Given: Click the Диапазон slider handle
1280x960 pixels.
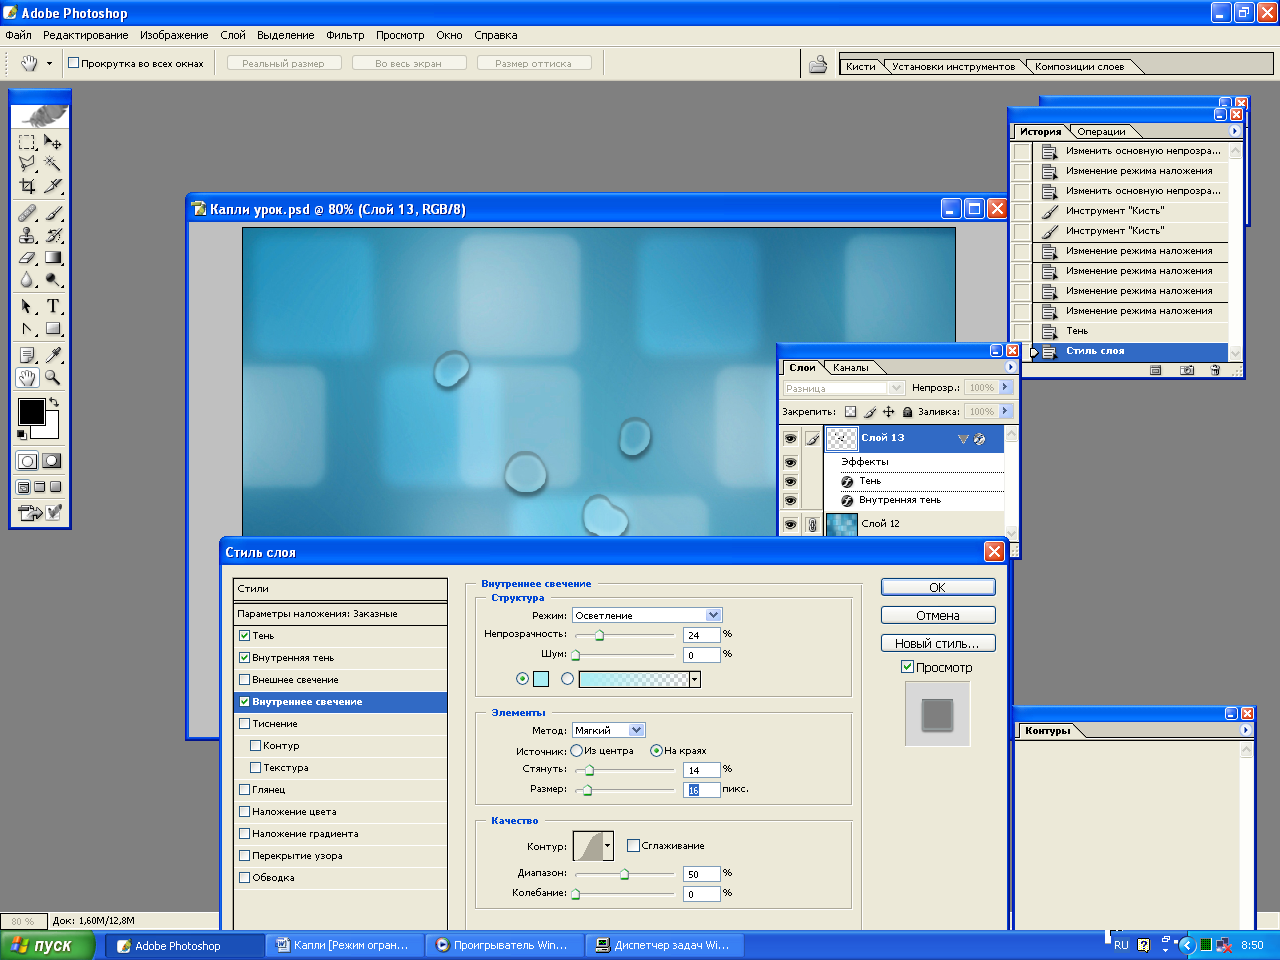Looking at the screenshot, I should pos(625,874).
